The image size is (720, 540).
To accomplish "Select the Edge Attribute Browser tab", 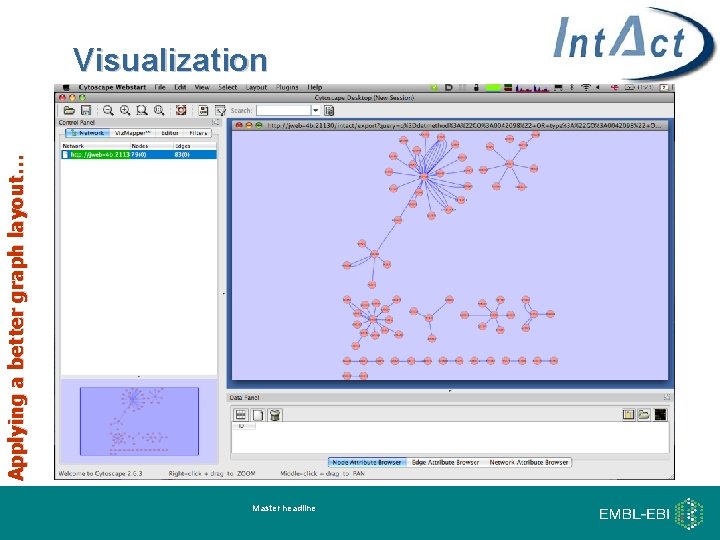I will click(x=445, y=462).
